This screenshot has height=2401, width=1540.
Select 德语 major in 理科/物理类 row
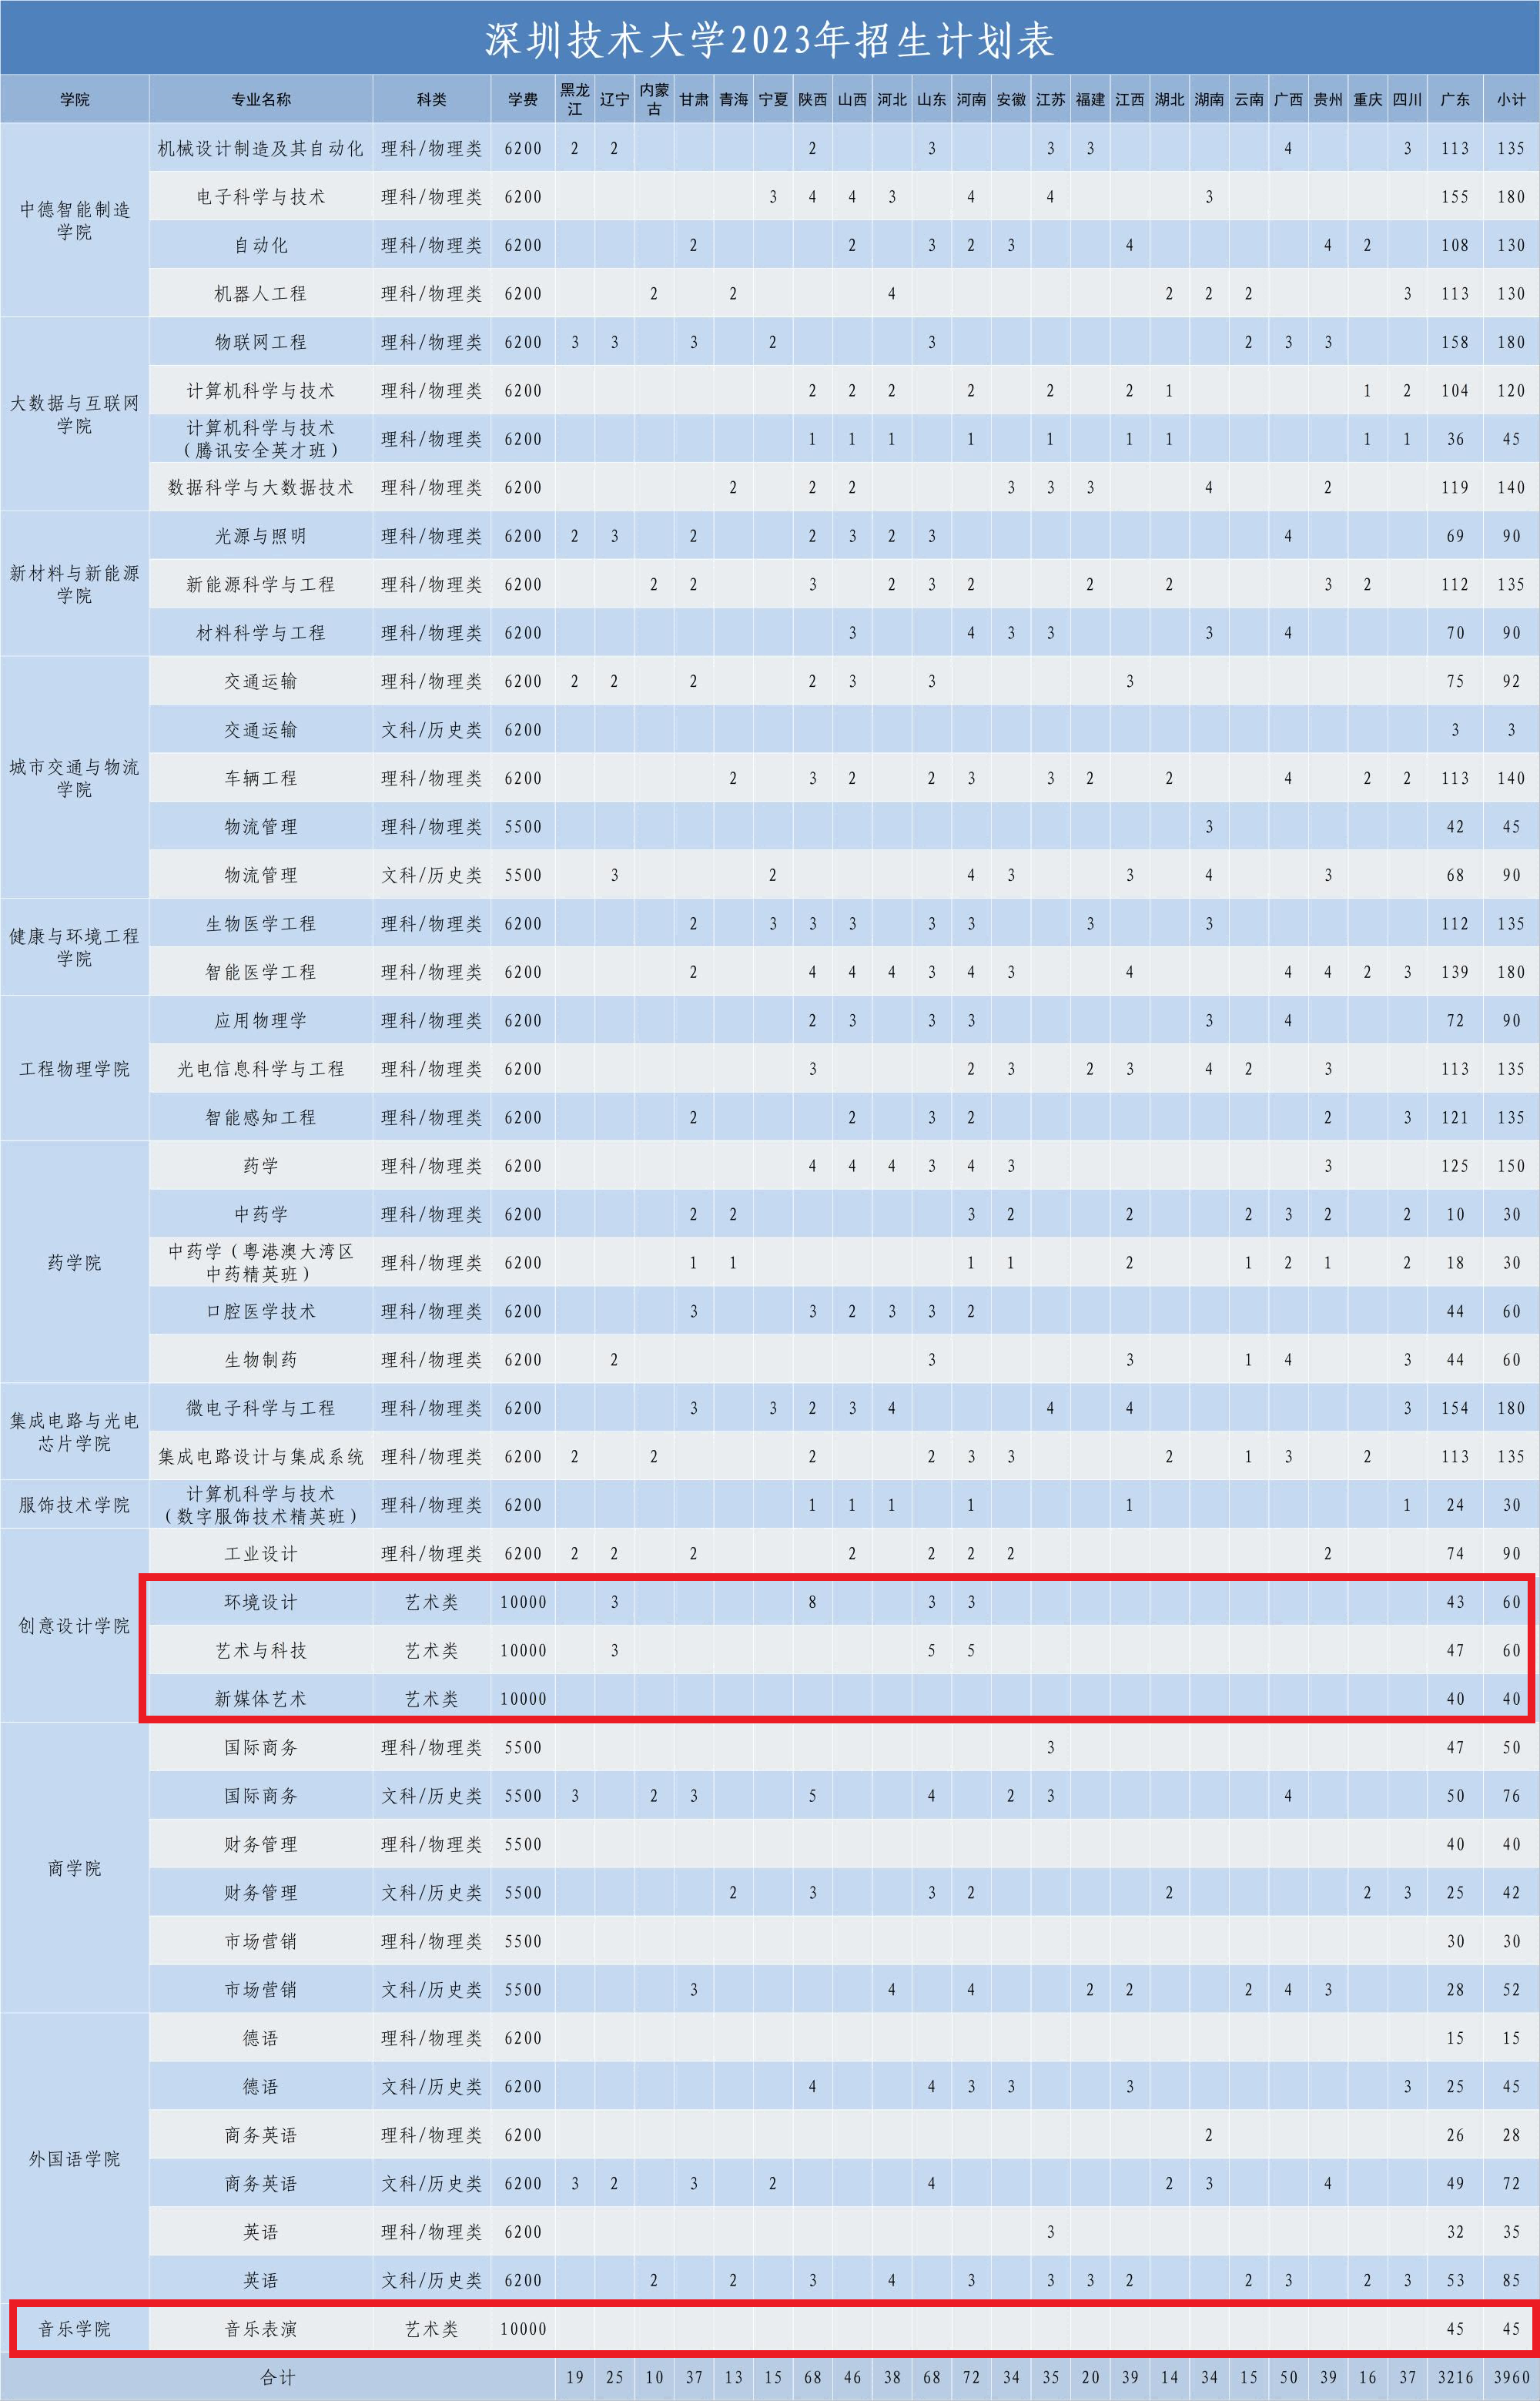pos(261,2038)
